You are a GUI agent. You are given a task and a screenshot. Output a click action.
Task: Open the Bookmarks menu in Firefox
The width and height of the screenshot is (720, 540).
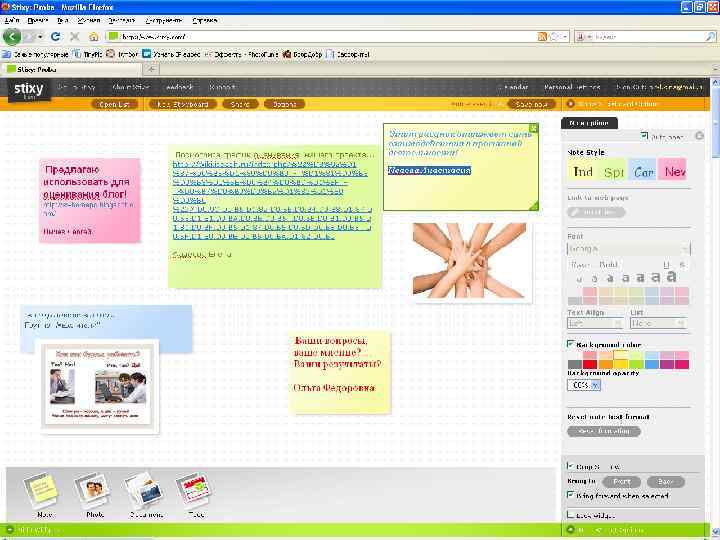point(122,20)
